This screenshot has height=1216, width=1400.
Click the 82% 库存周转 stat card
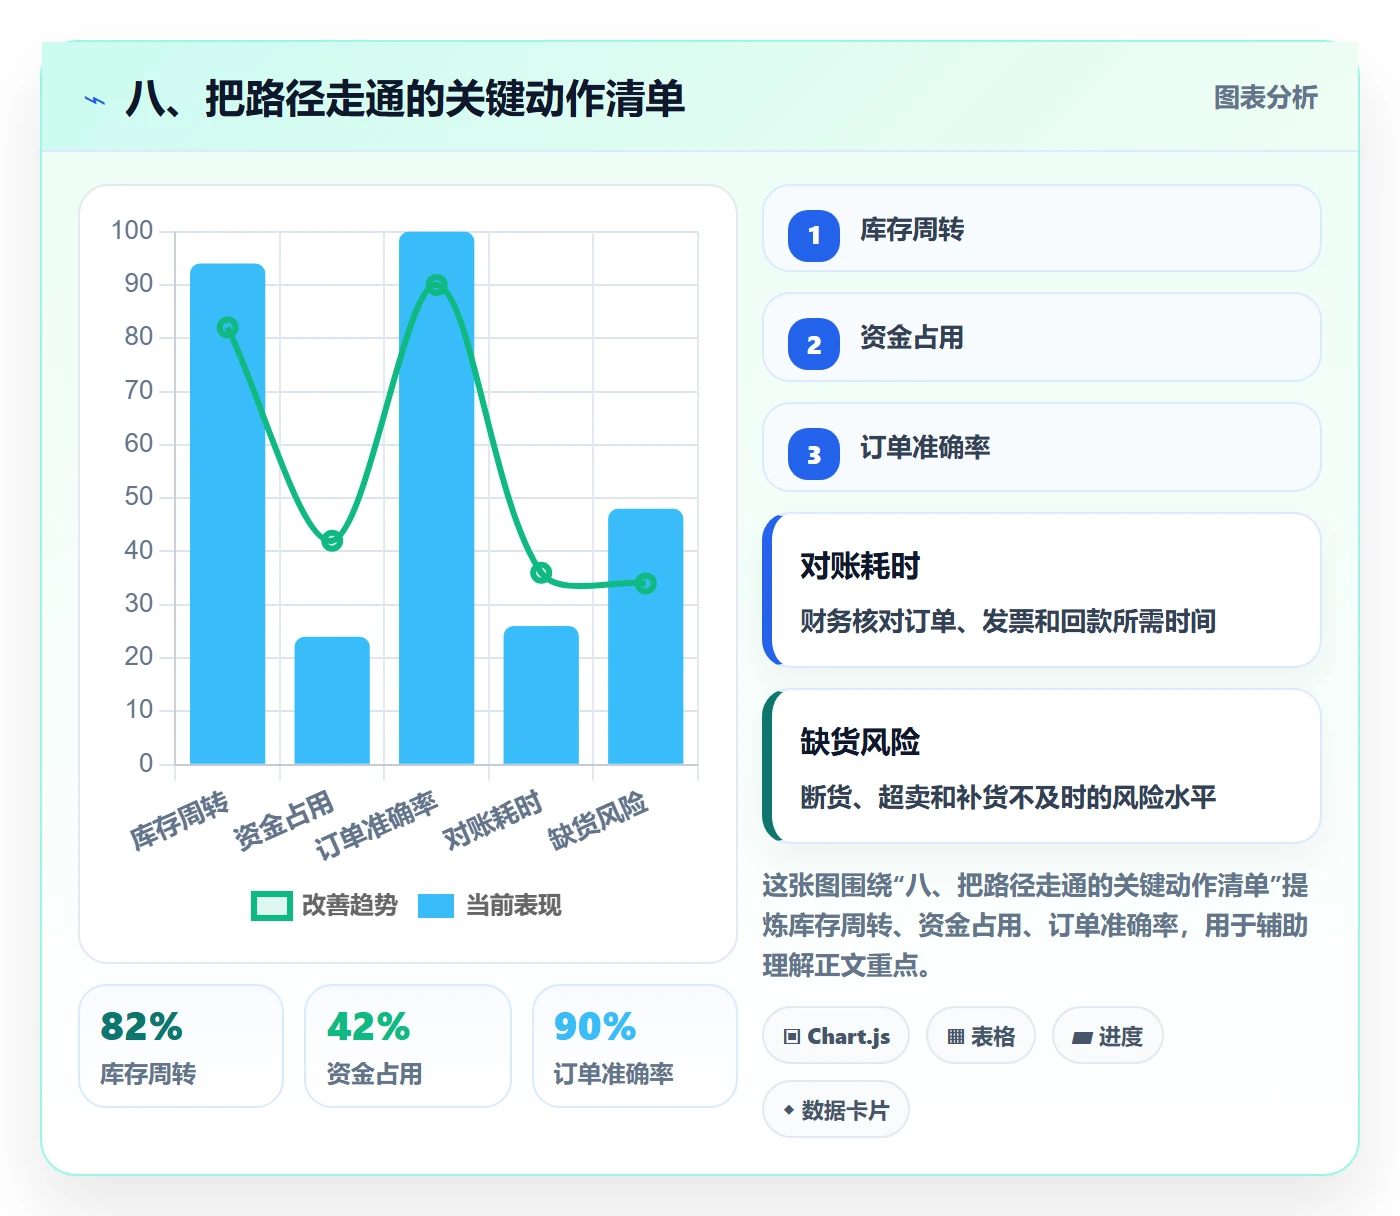181,1046
